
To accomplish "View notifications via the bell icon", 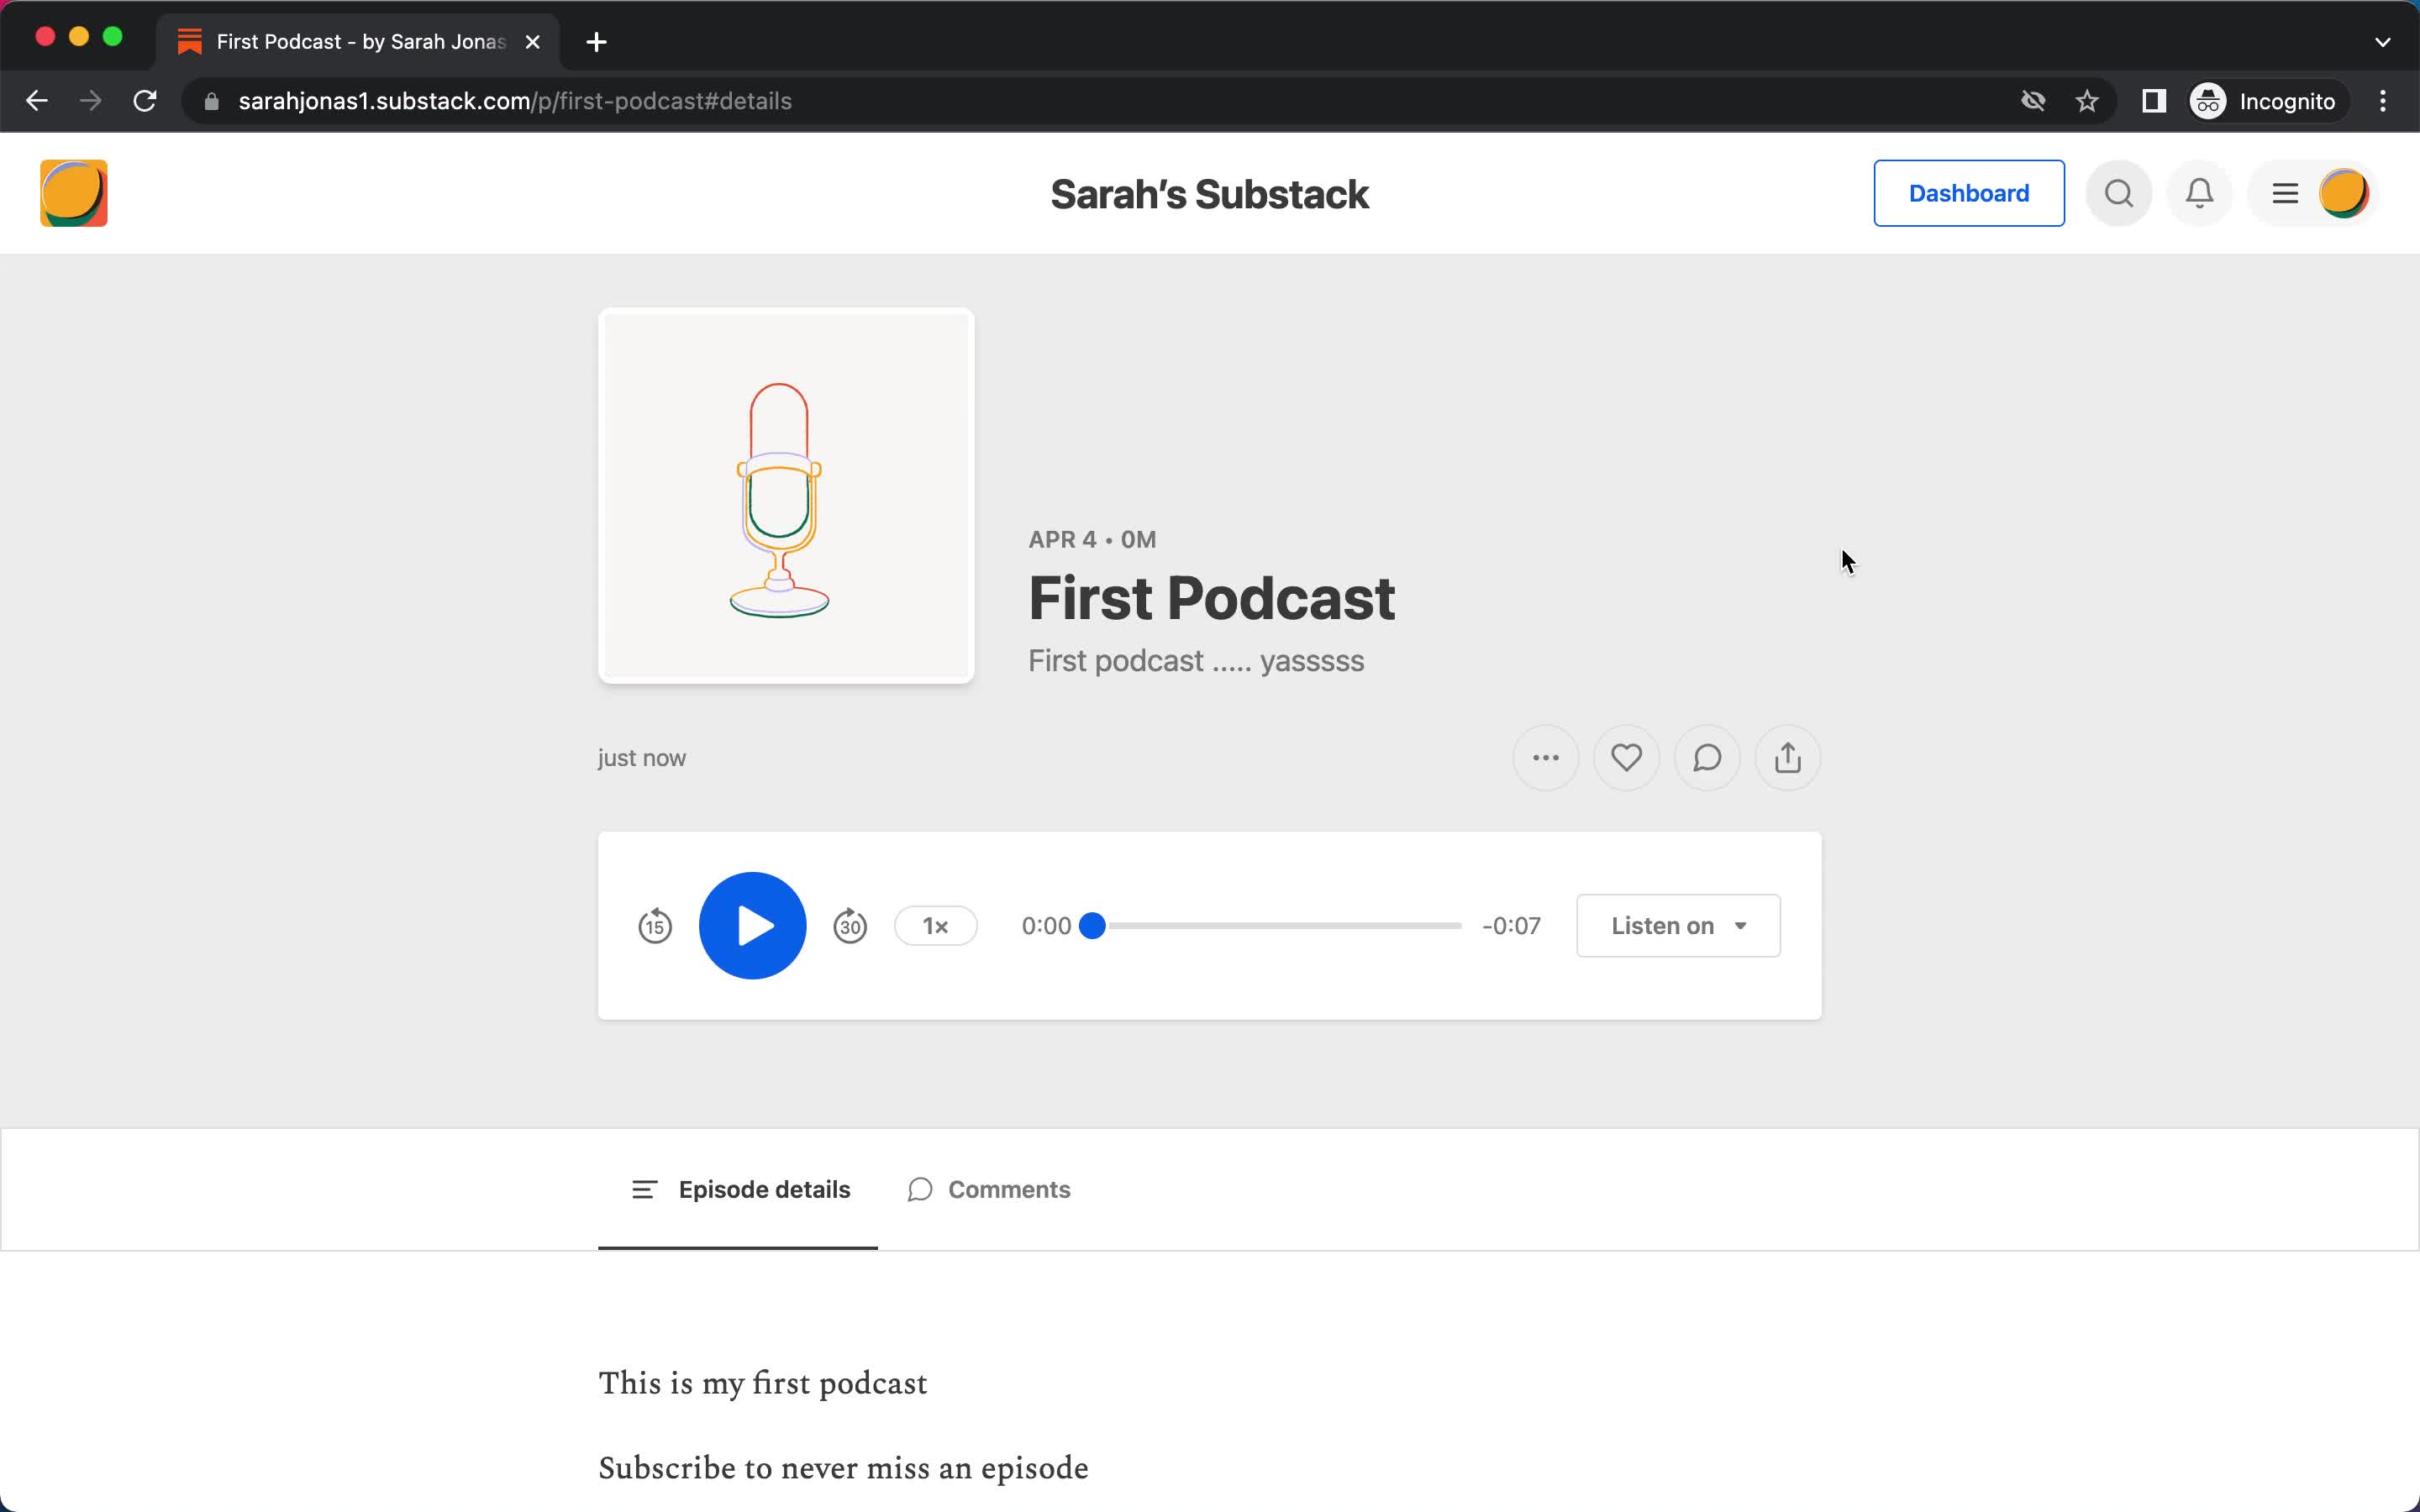I will click(x=2199, y=193).
